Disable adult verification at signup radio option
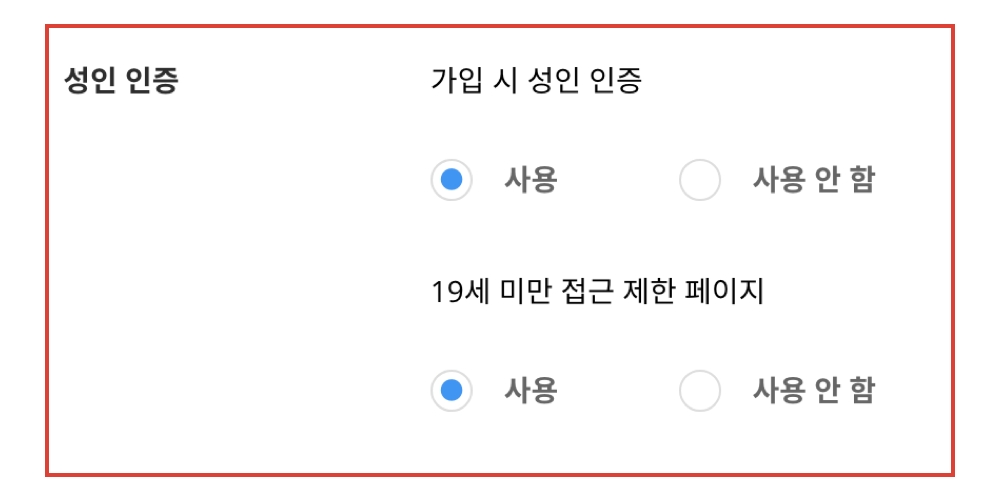Screen dimensions: 1000x502 pos(699,181)
